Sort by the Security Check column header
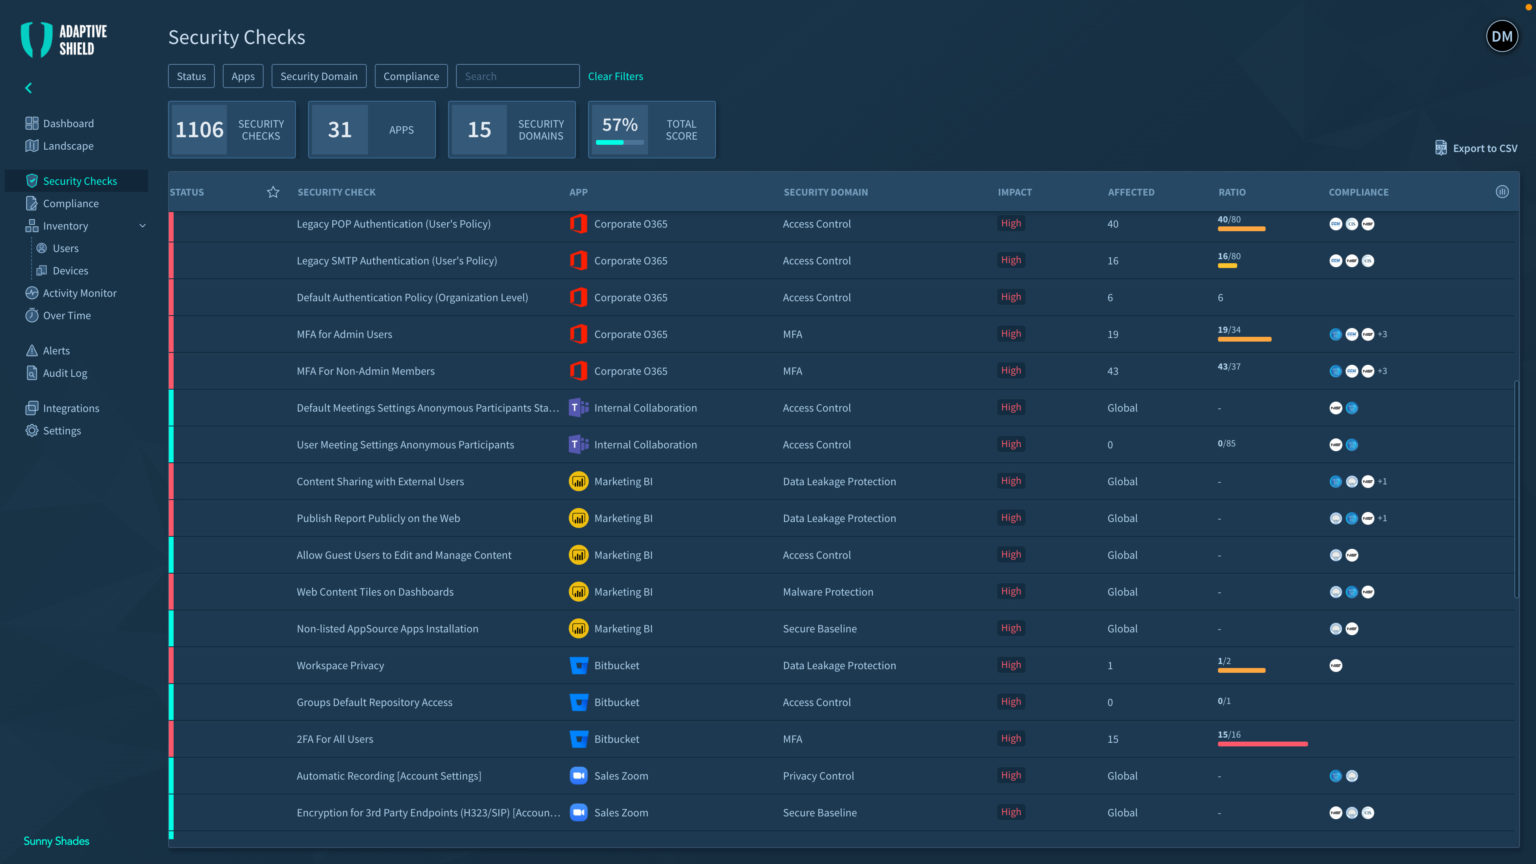Image resolution: width=1536 pixels, height=864 pixels. point(337,192)
